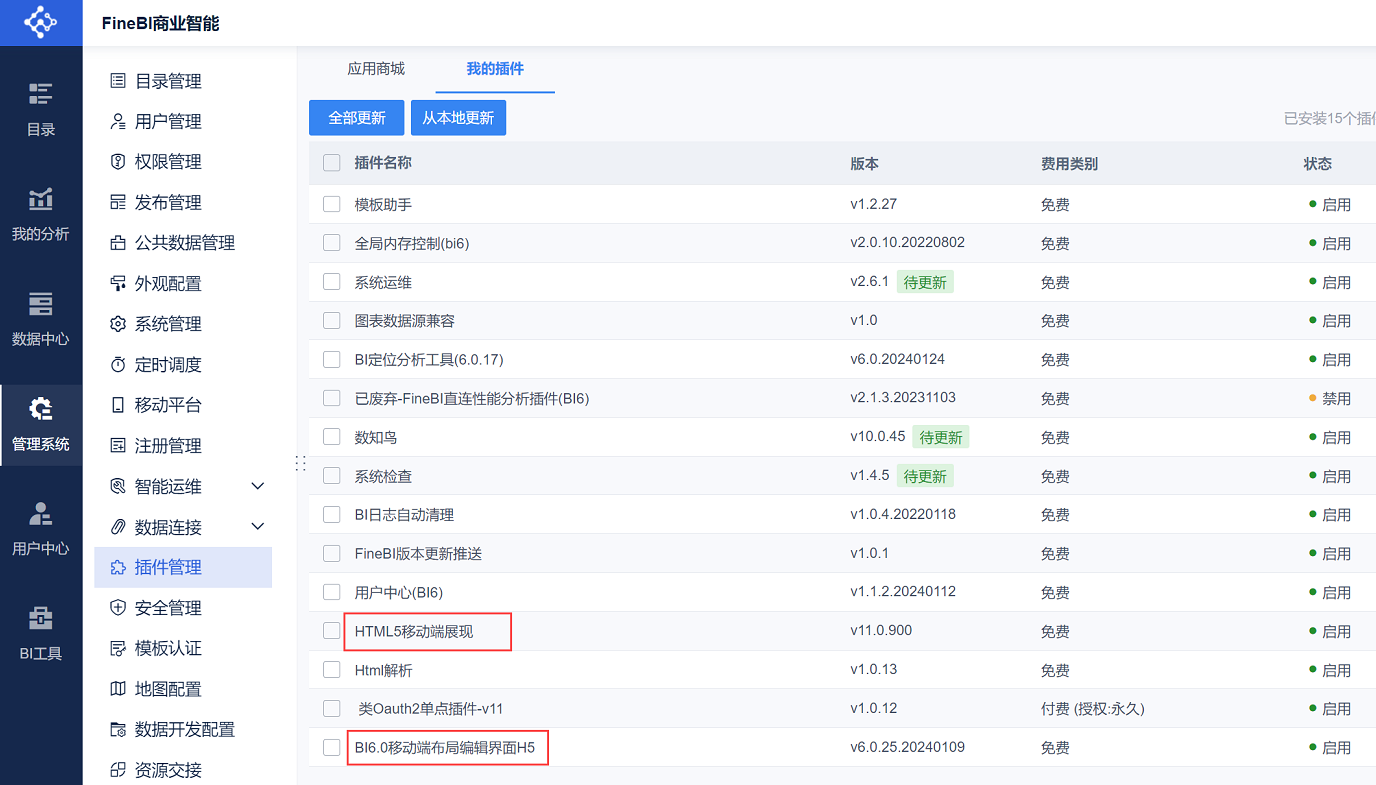The height and width of the screenshot is (785, 1376).
Task: Open 系统管理 in the side menu
Action: click(168, 324)
